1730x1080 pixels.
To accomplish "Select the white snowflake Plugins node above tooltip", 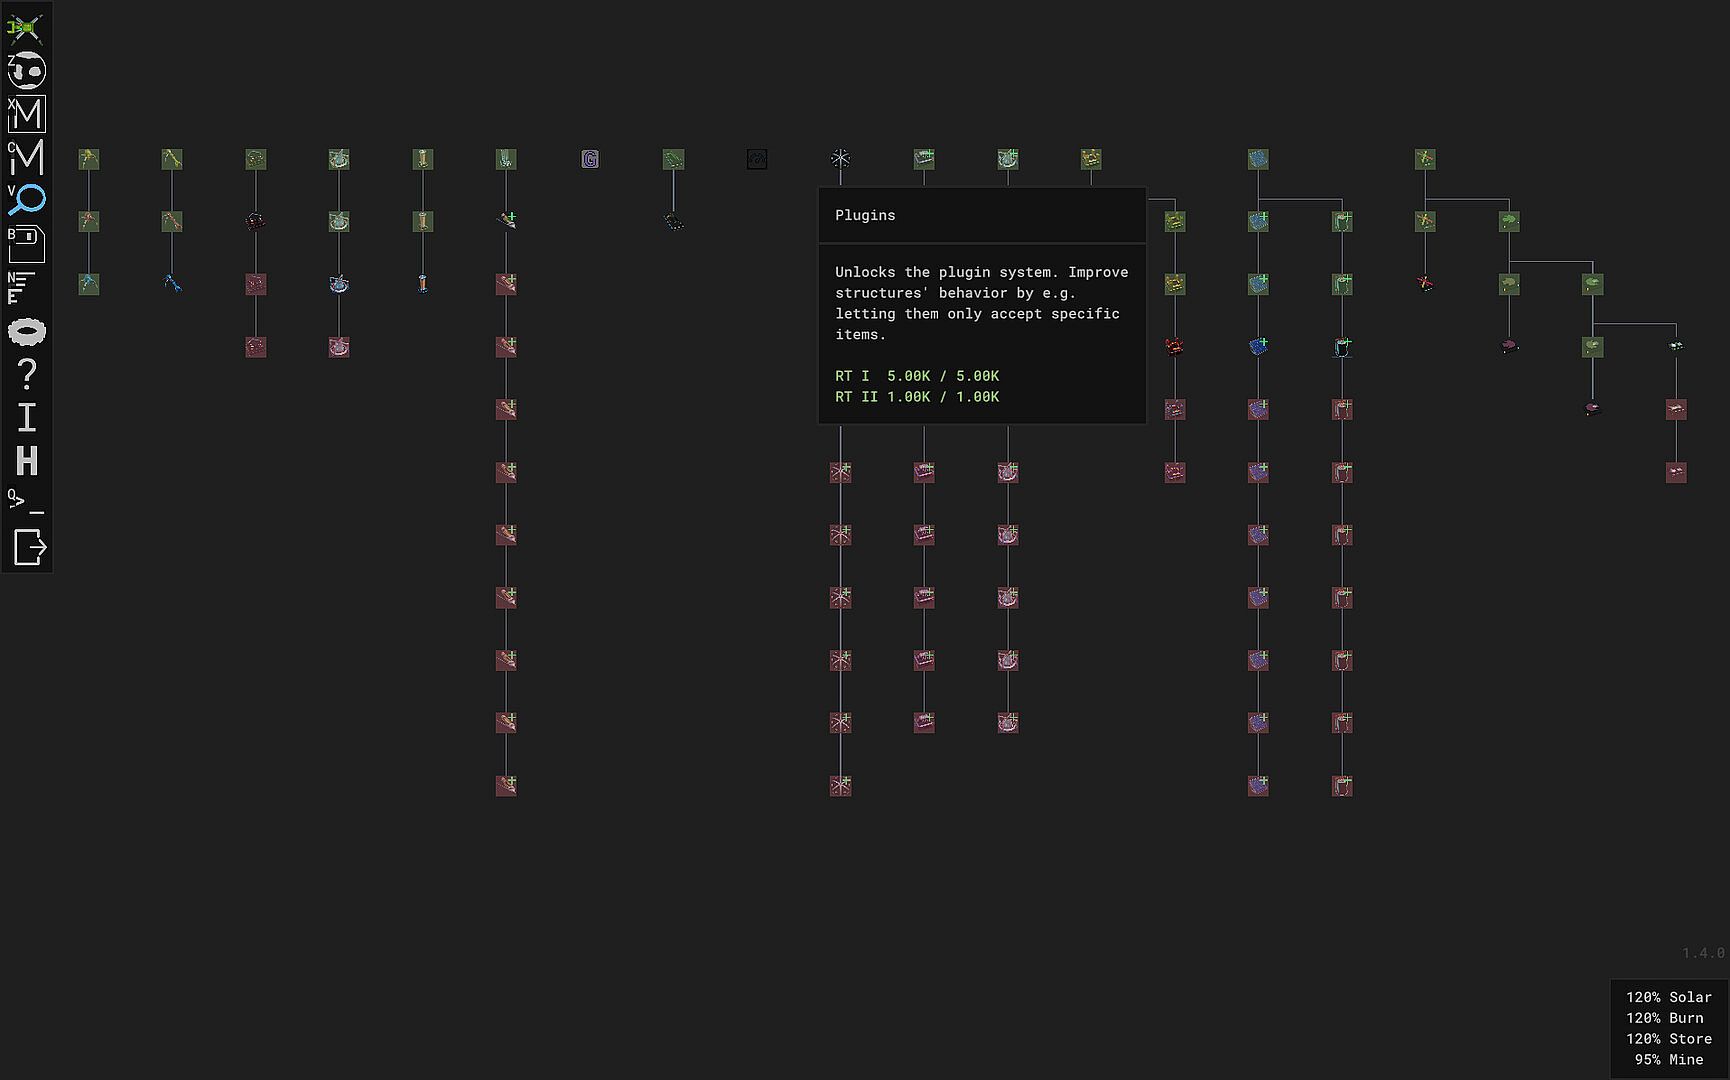I will tap(840, 159).
